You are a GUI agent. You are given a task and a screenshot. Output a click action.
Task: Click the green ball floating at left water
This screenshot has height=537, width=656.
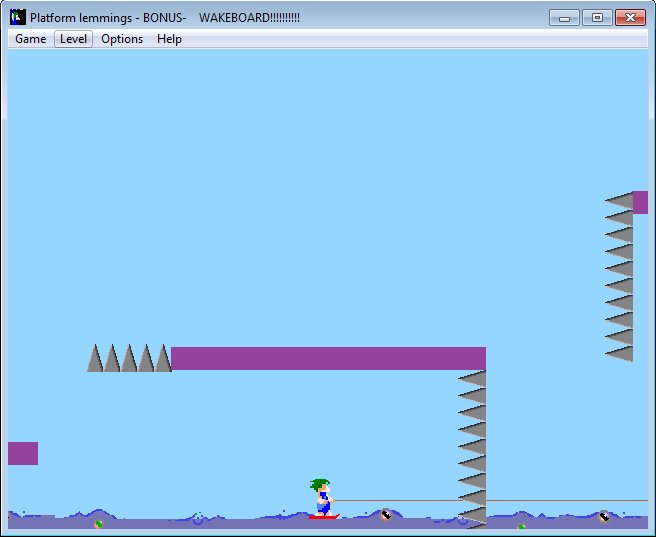[98, 523]
